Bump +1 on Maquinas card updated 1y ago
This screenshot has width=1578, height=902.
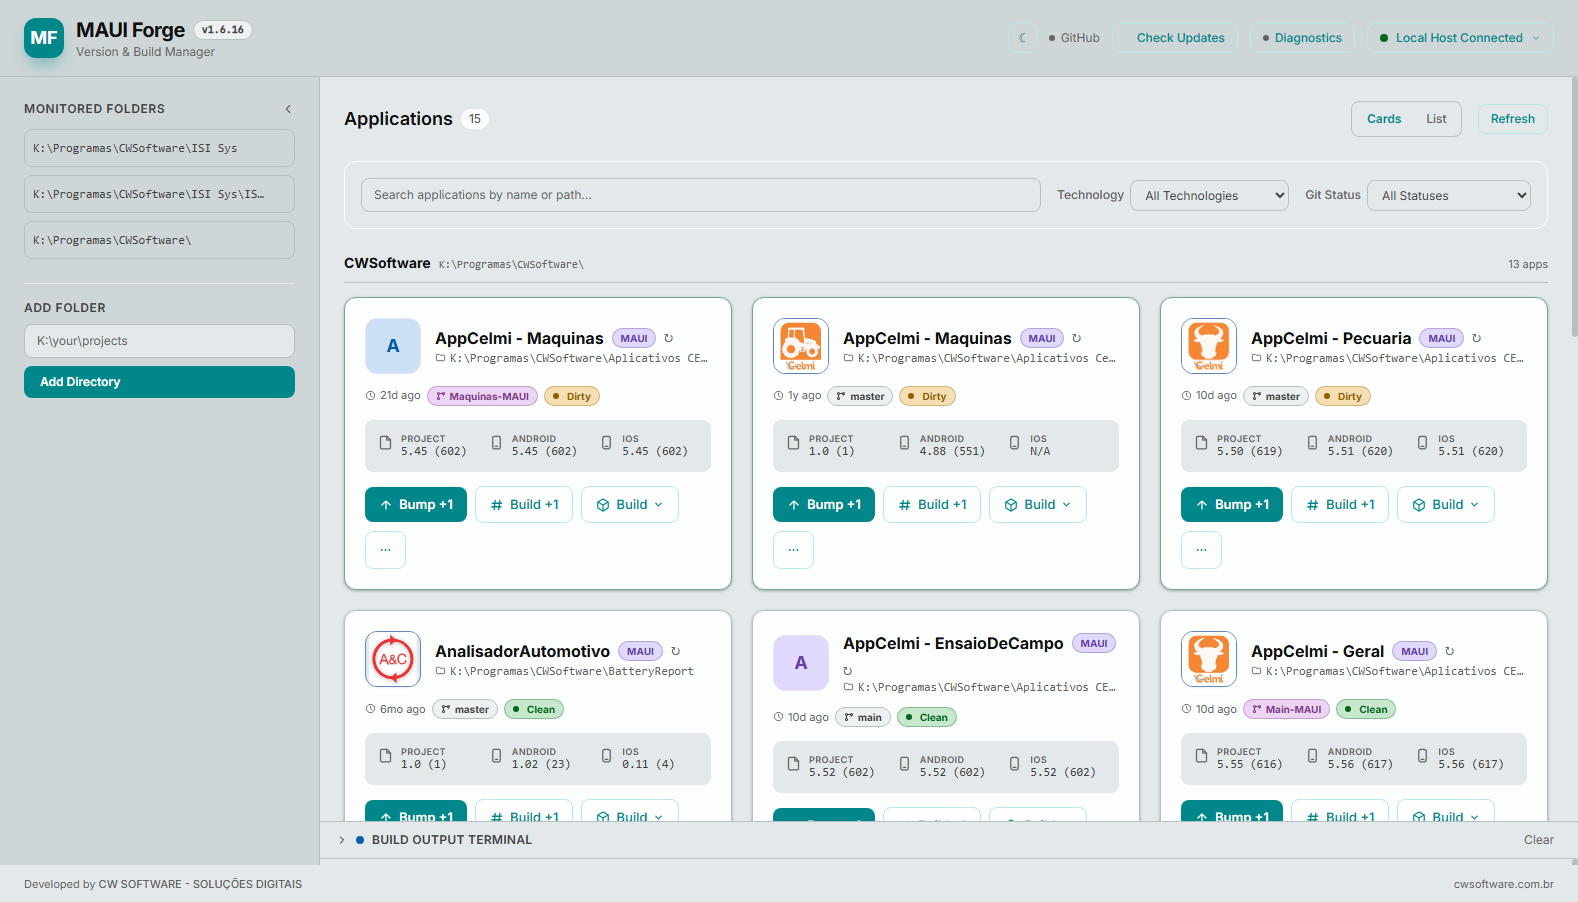pyautogui.click(x=824, y=504)
